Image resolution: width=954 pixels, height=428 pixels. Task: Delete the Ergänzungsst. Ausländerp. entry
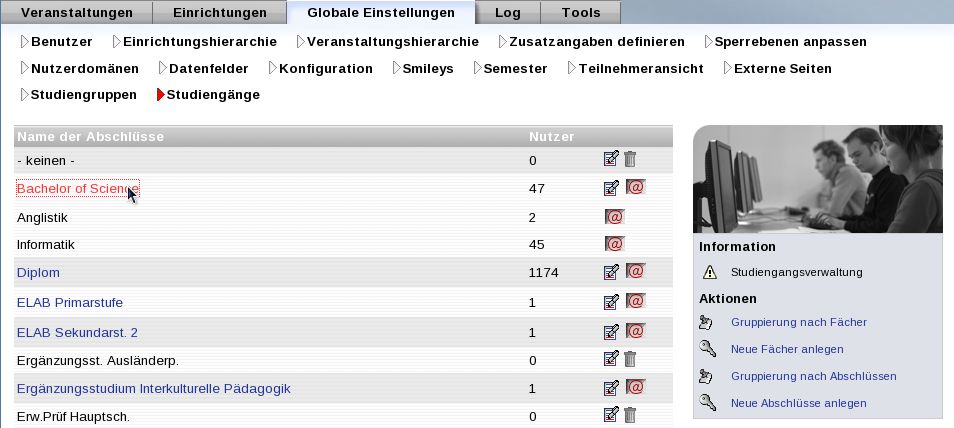tap(630, 359)
